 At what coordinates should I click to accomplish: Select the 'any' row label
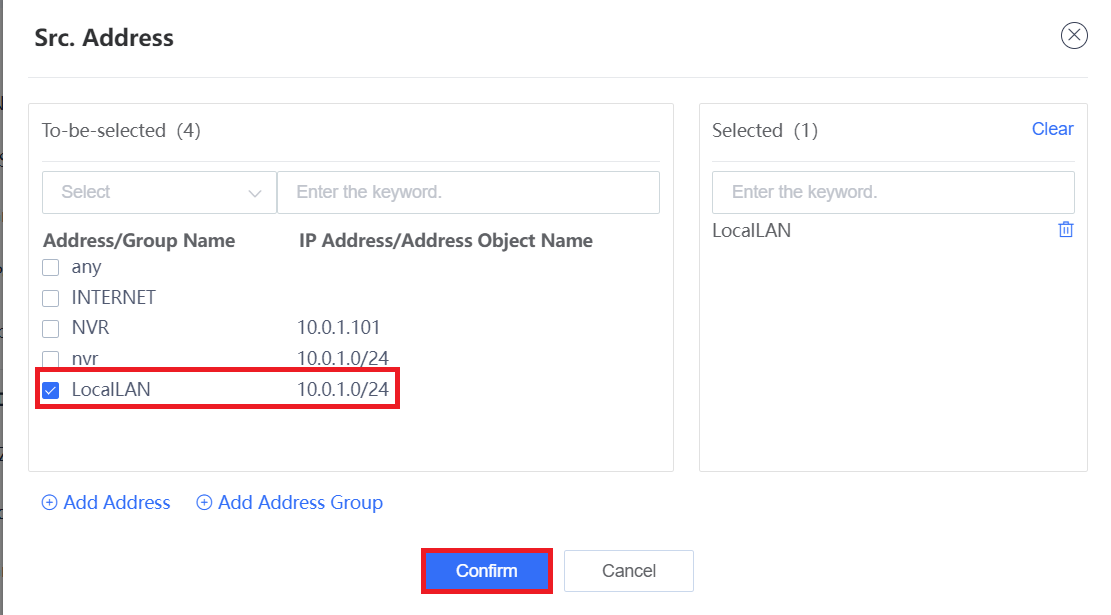pos(86,268)
